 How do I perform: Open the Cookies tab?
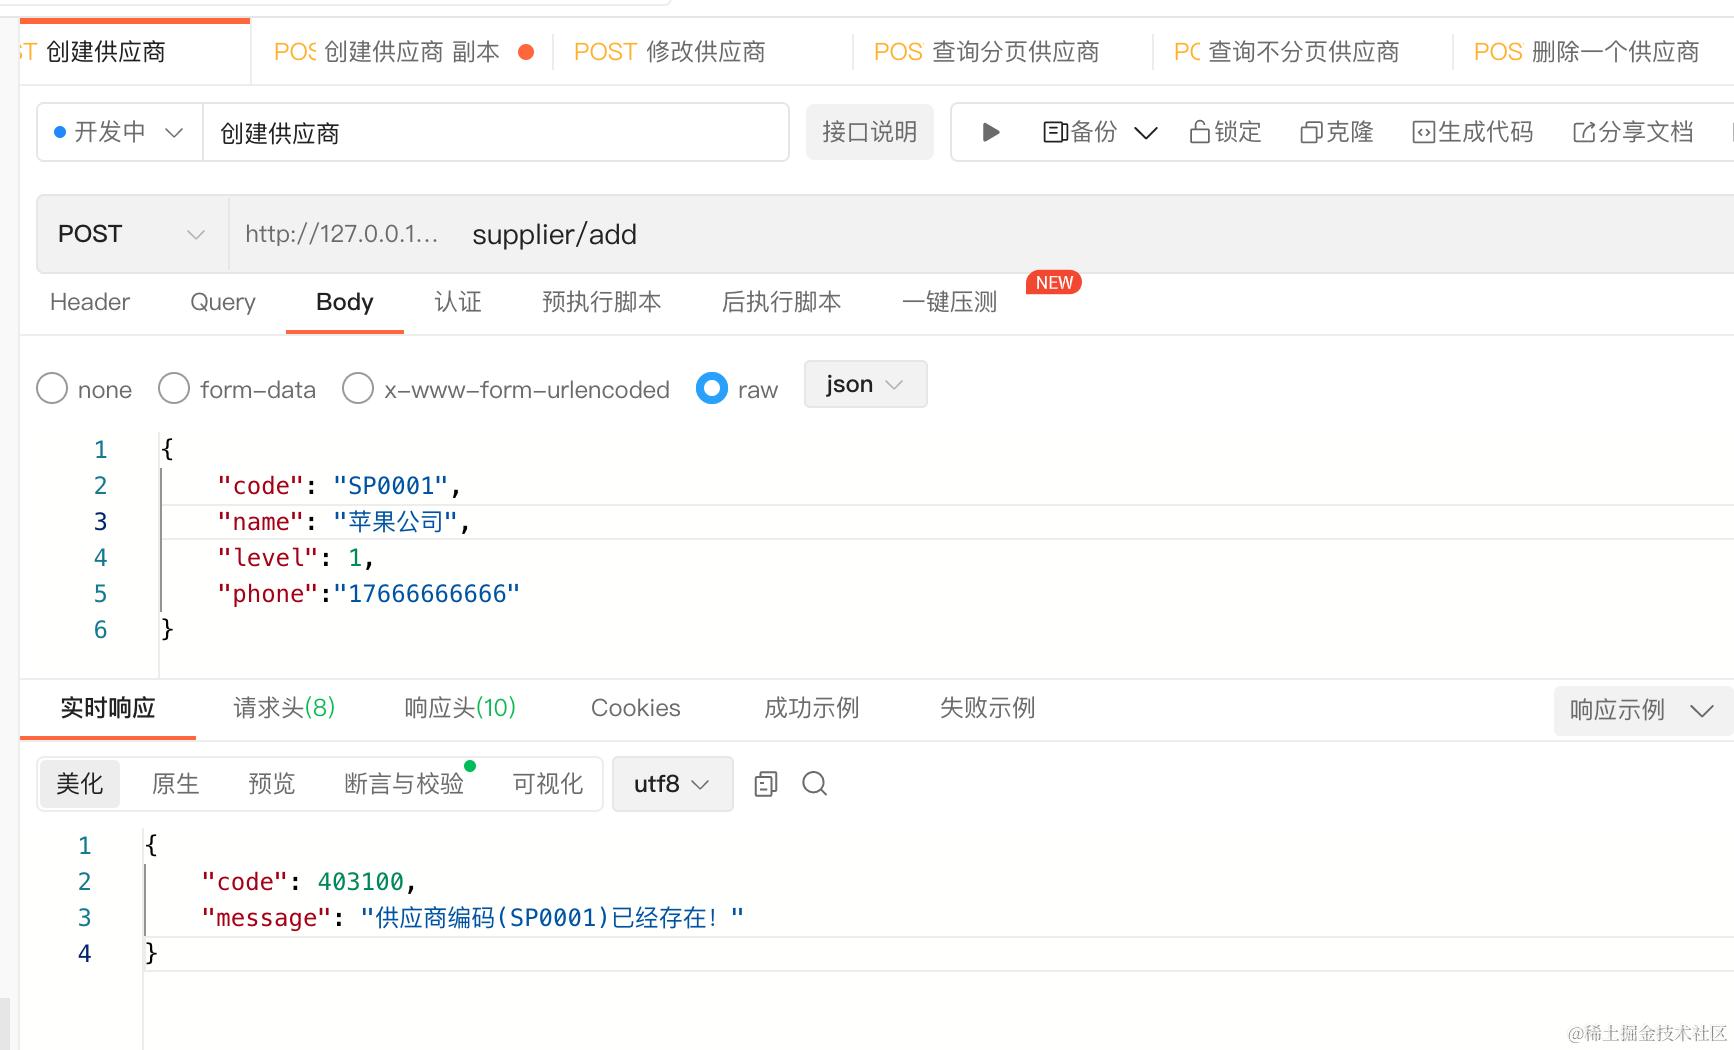click(636, 708)
